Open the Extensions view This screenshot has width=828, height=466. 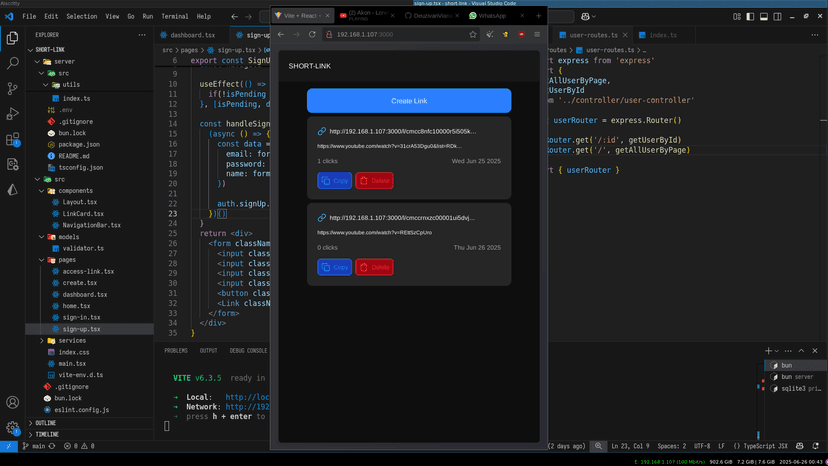tap(12, 139)
